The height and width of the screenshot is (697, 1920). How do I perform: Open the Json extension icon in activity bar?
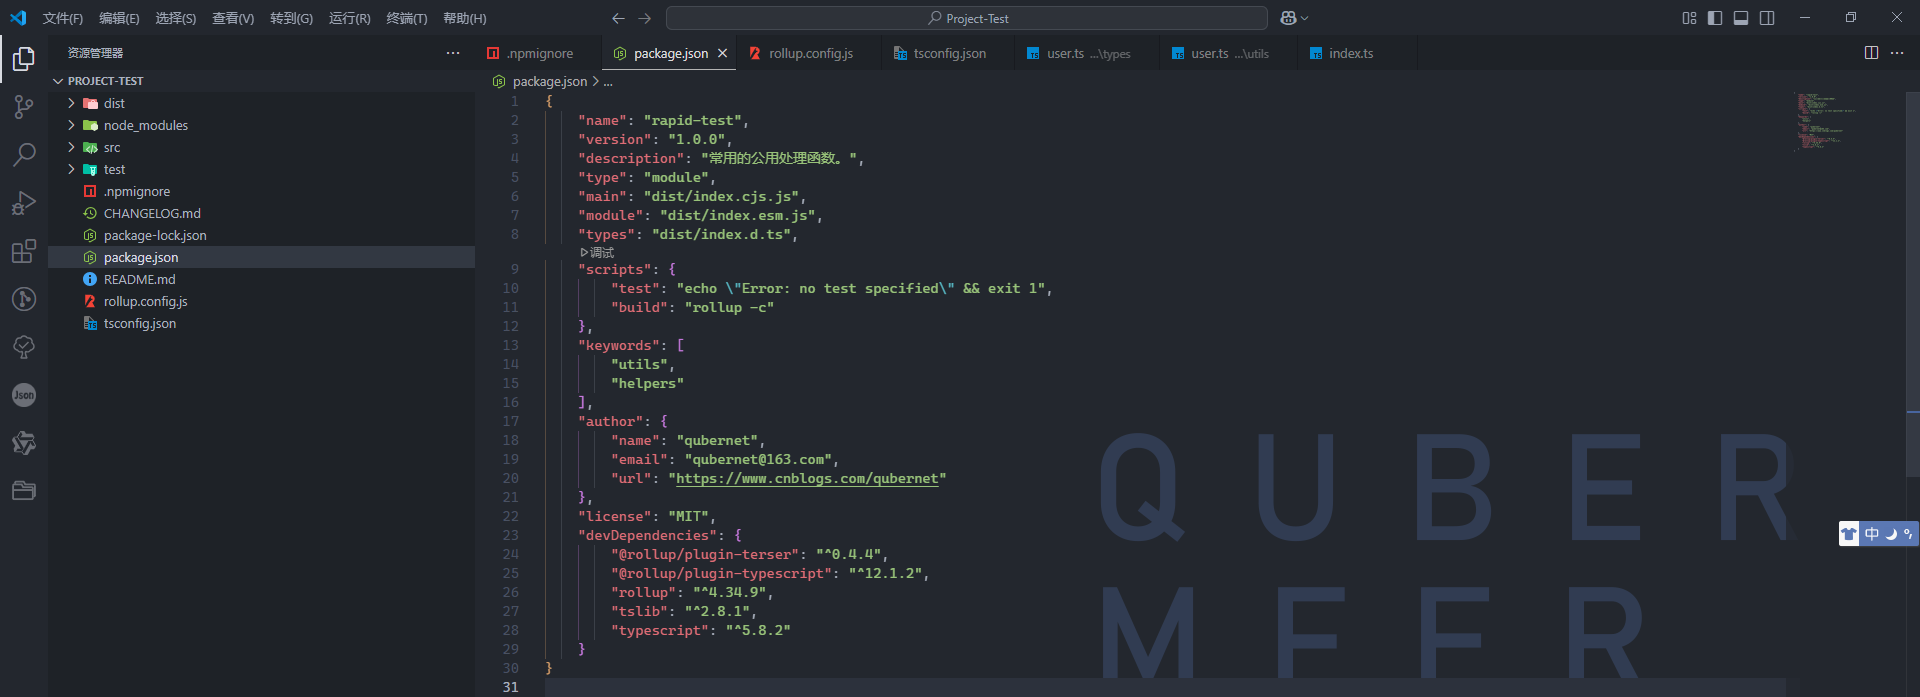coord(24,395)
